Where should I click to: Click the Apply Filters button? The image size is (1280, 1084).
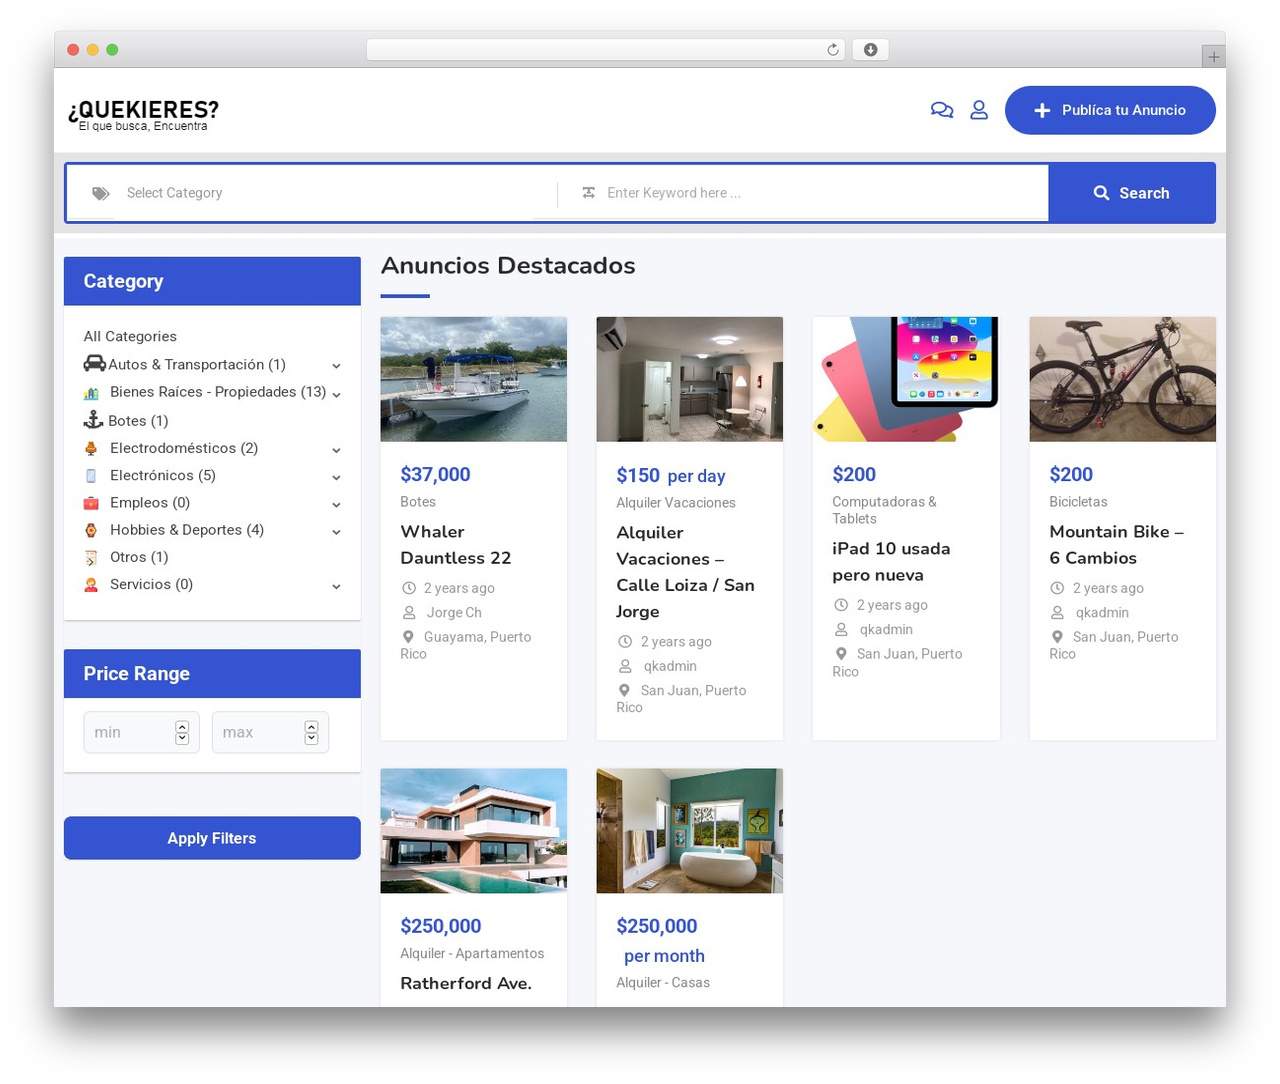pos(212,838)
